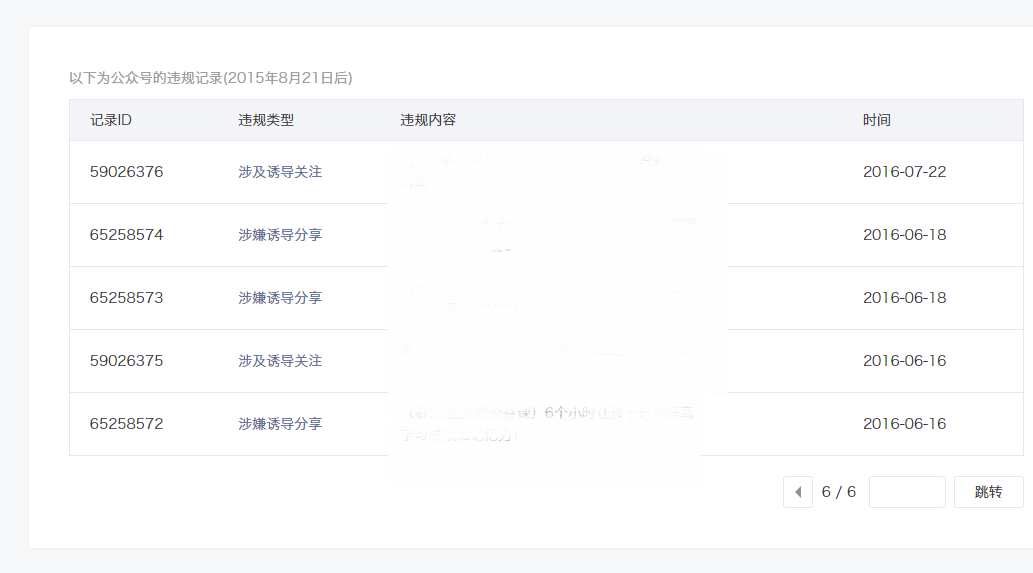Screen dimensions: 1033x573
Task: Click the 记录ID column header
Action: coord(111,120)
